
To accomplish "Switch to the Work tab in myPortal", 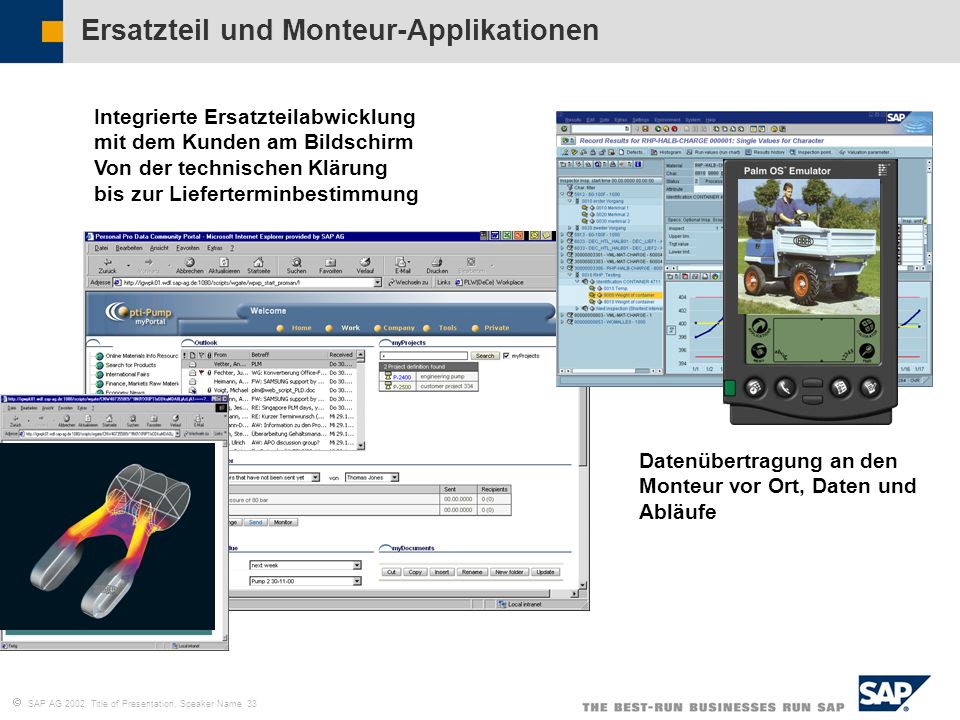I will point(350,328).
